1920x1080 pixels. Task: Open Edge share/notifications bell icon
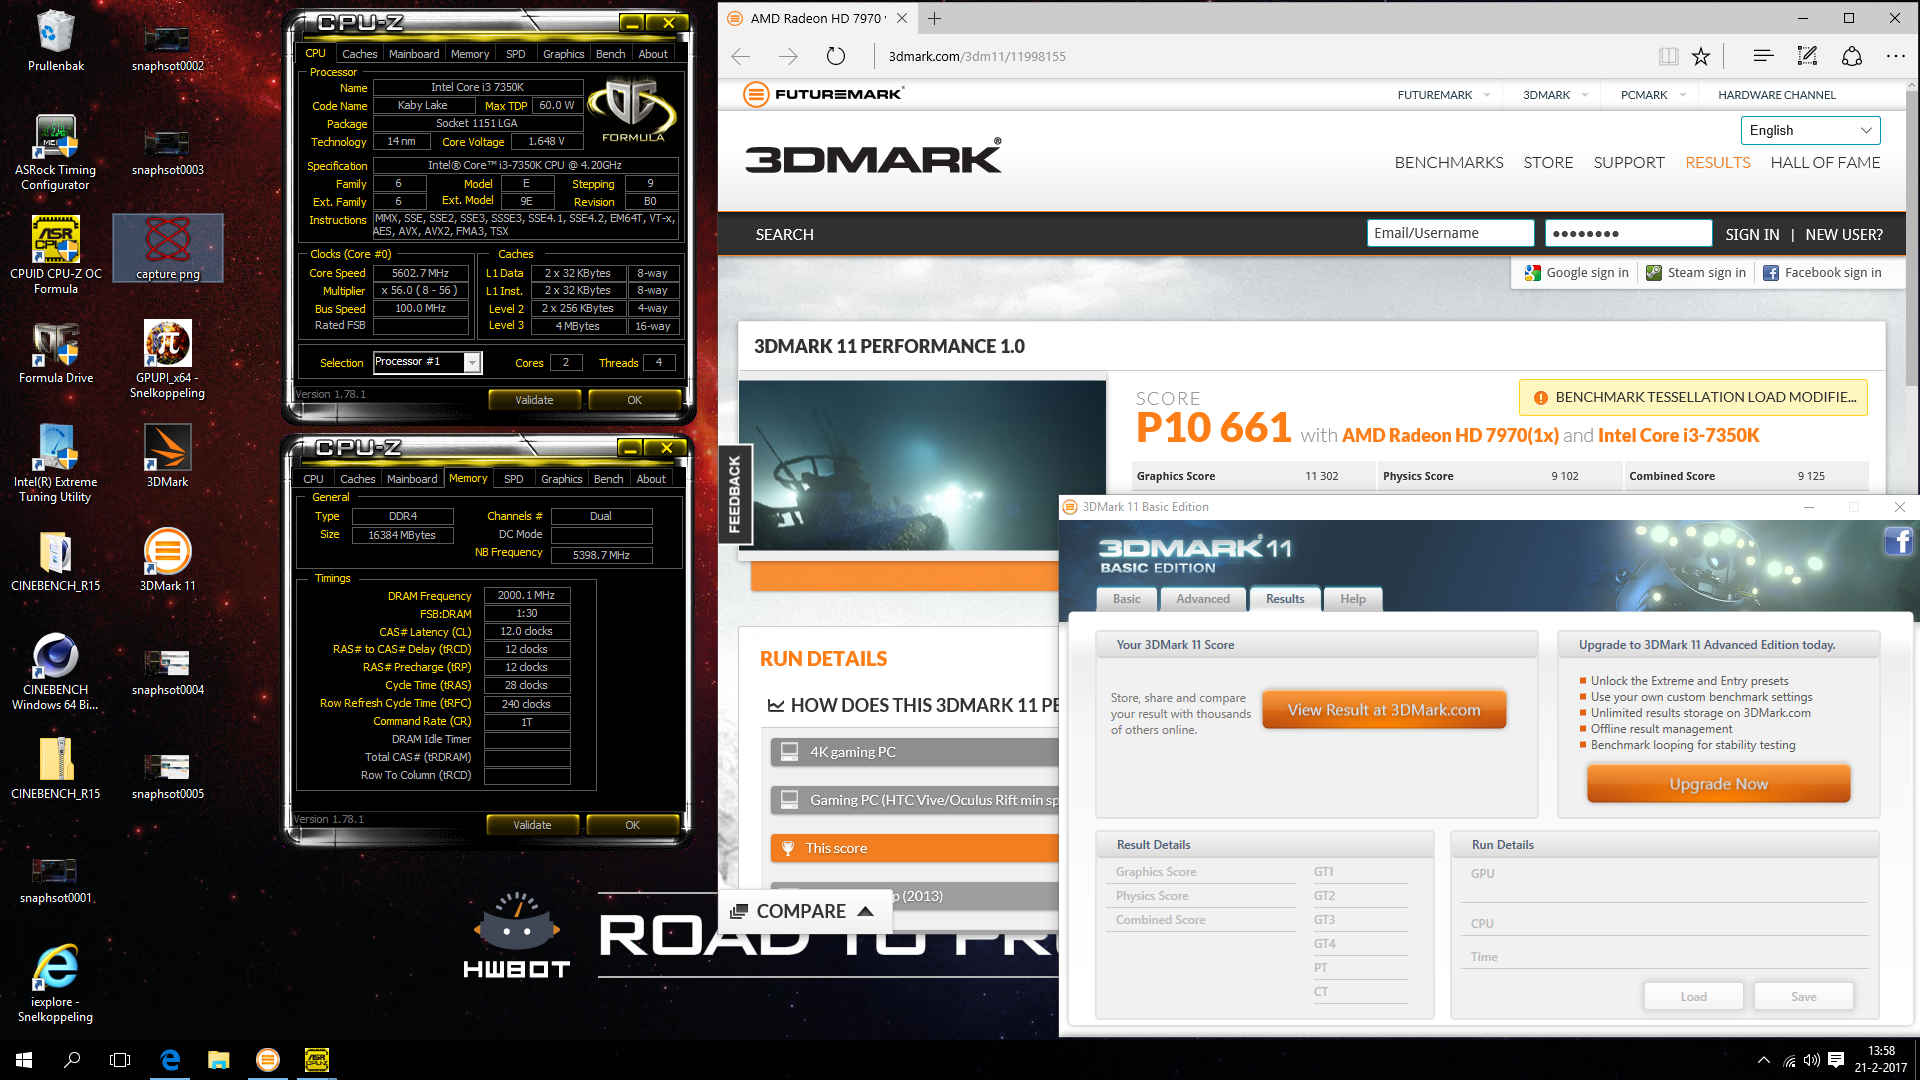1852,56
